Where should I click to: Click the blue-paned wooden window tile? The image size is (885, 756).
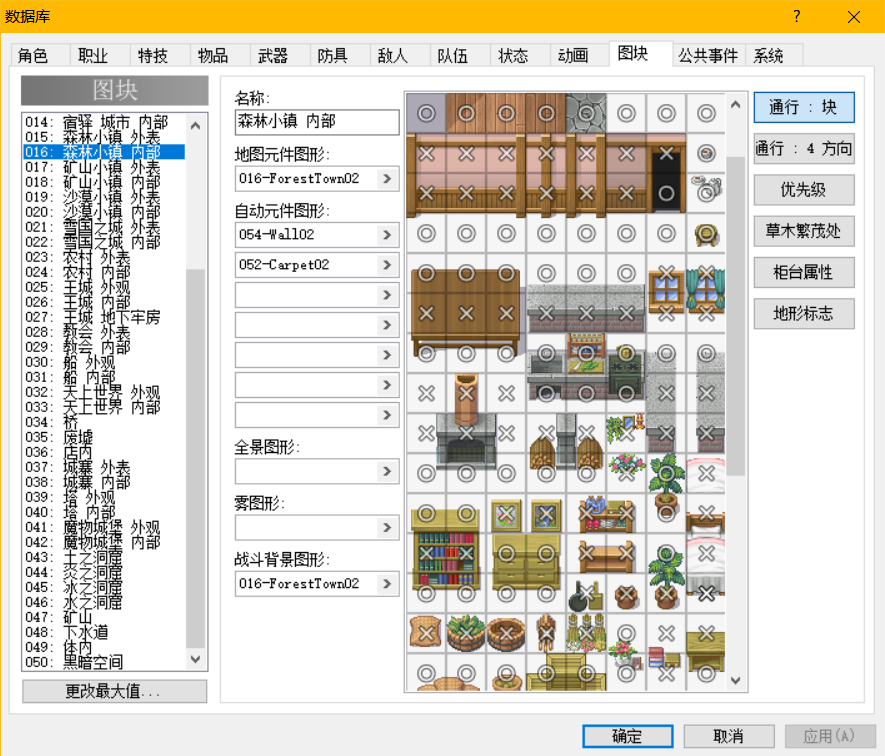(666, 293)
